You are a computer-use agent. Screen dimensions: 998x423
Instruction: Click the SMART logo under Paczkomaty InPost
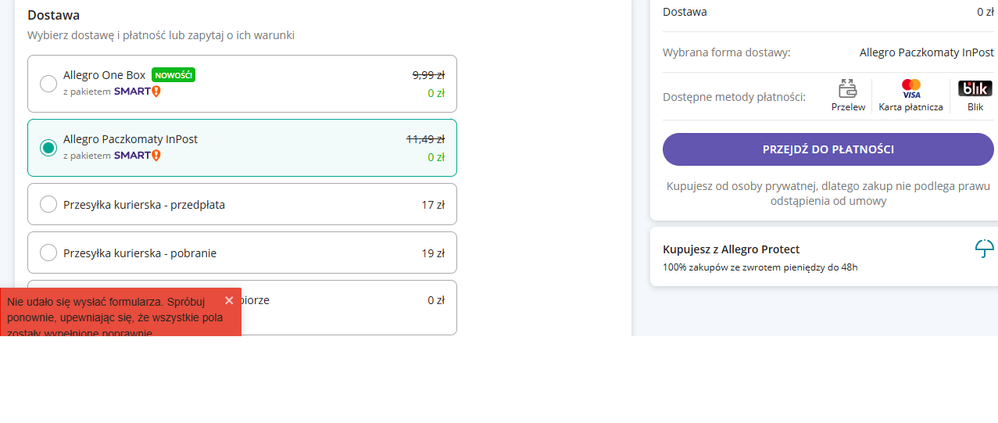pos(137,155)
